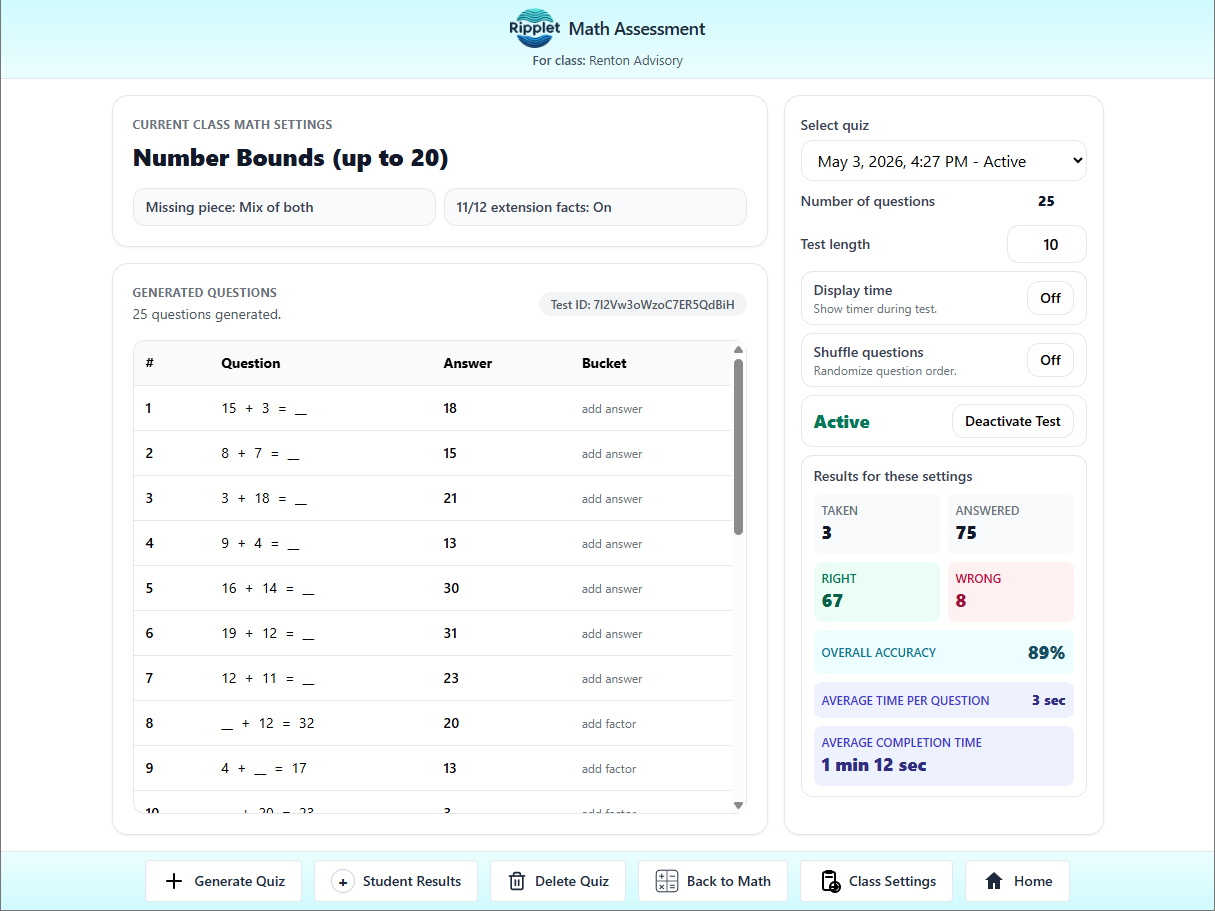Click the Test ID badge

coord(643,304)
